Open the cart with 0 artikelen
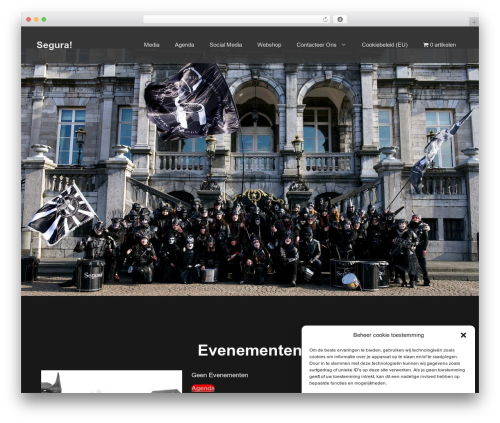The height and width of the screenshot is (423, 500). coord(439,45)
